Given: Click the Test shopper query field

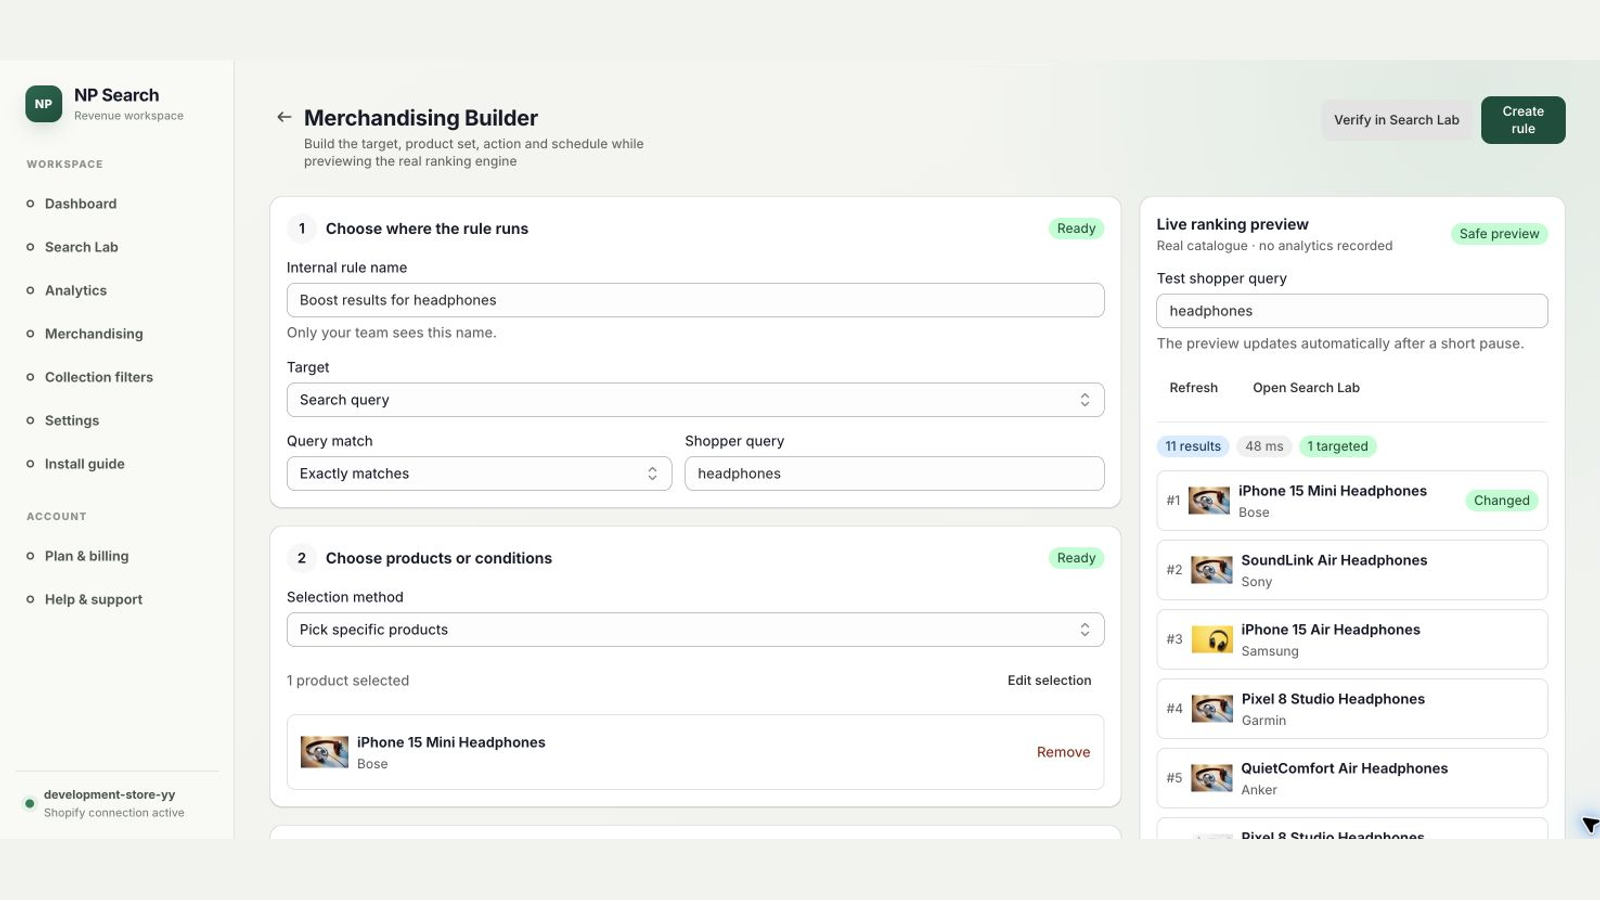Looking at the screenshot, I should pos(1352,311).
